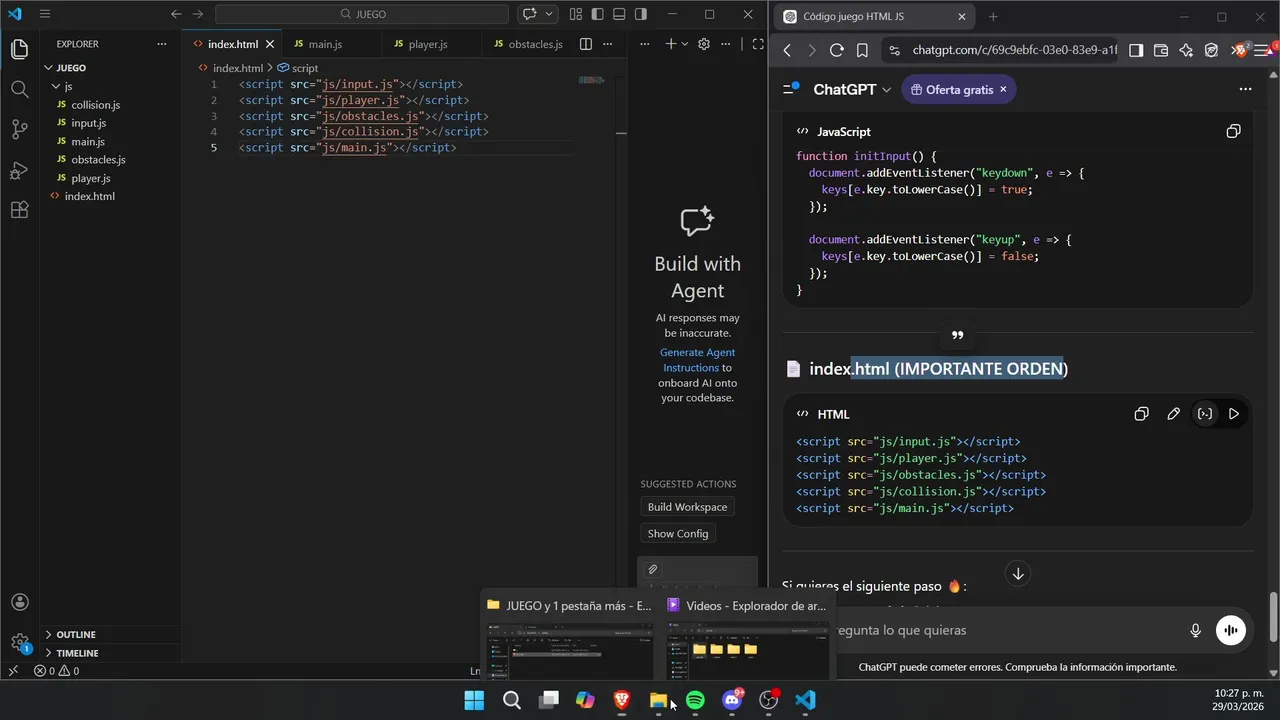This screenshot has height=720, width=1280.
Task: Toggle the primary side bar visibility
Action: 597,14
